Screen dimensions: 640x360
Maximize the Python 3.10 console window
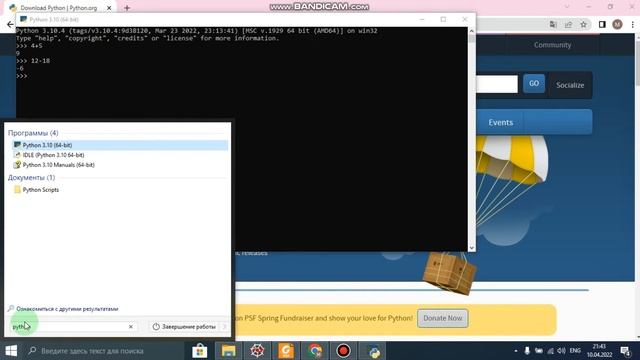point(443,19)
